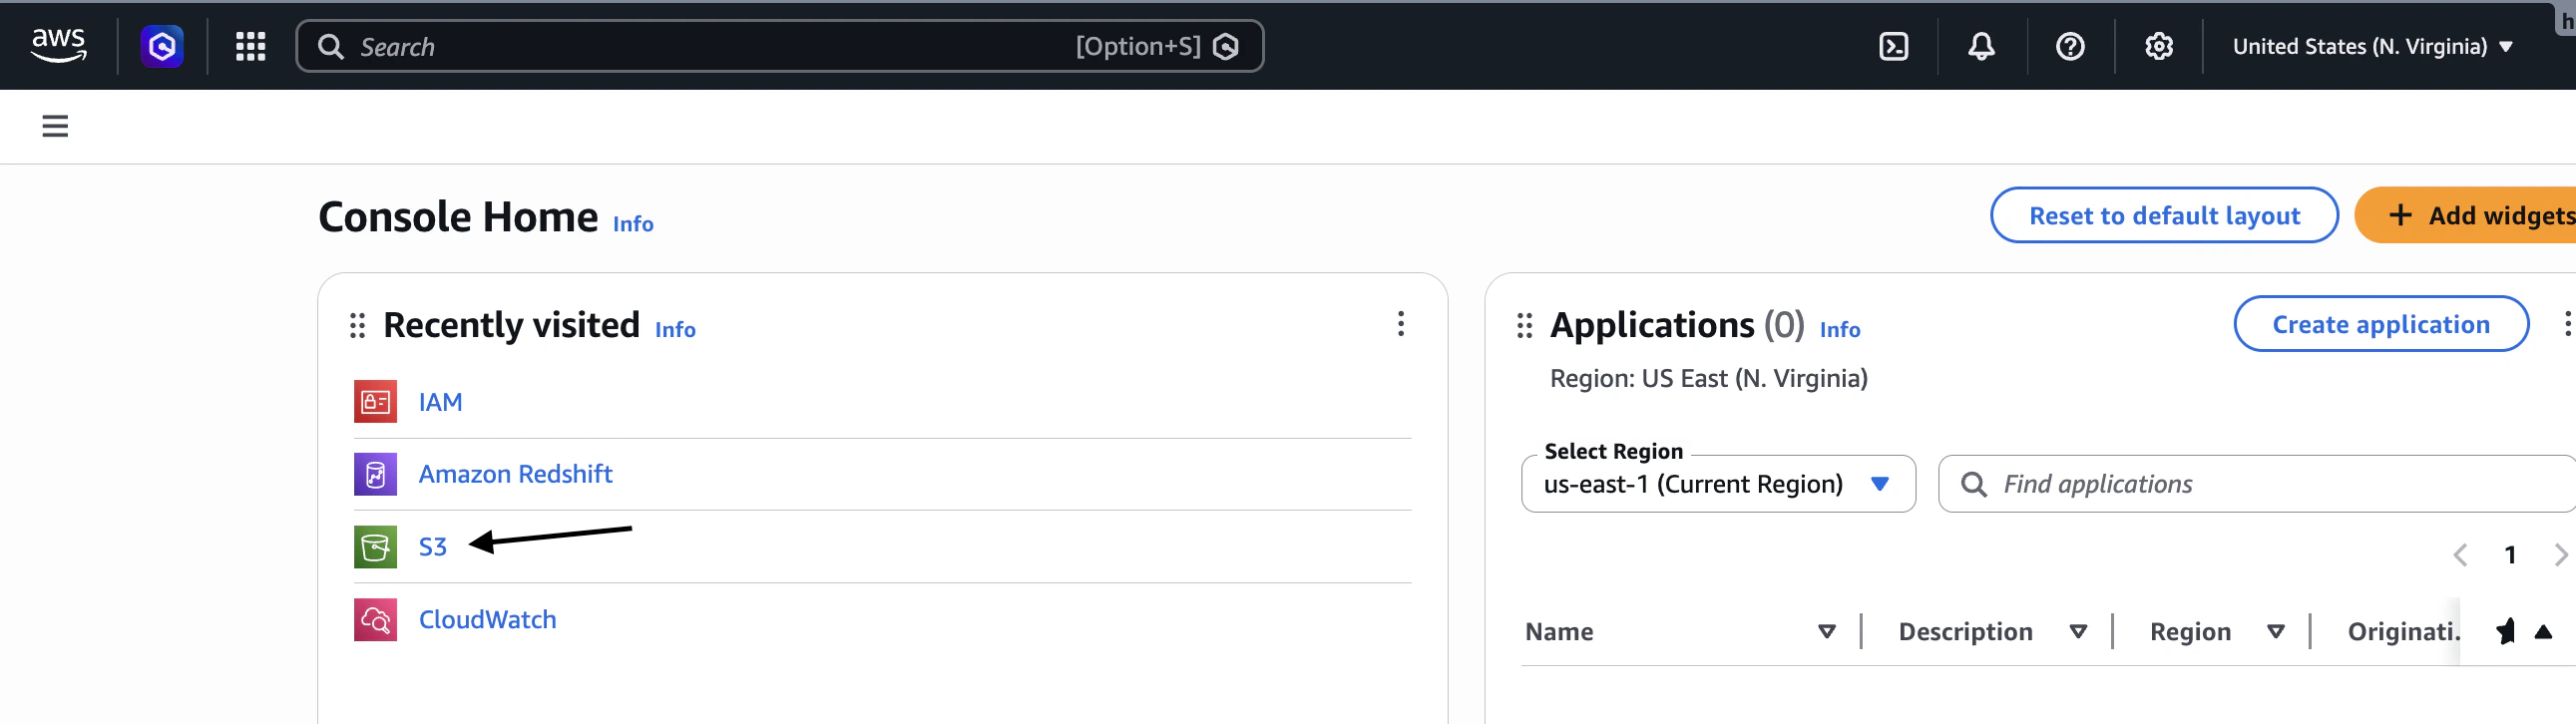2576x724 pixels.
Task: Open the Services grid menu
Action: (x=250, y=46)
